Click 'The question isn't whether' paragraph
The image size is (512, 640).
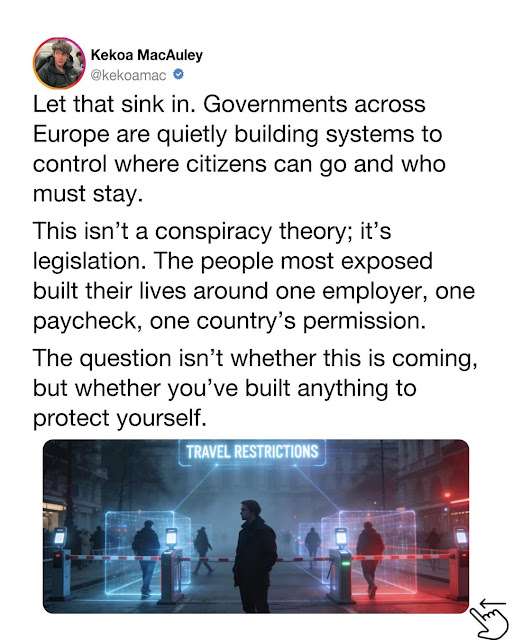[255, 388]
